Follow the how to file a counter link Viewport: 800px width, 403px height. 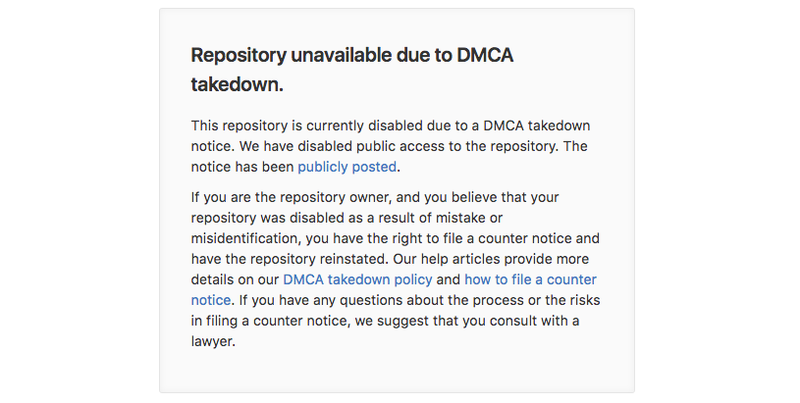pos(530,280)
